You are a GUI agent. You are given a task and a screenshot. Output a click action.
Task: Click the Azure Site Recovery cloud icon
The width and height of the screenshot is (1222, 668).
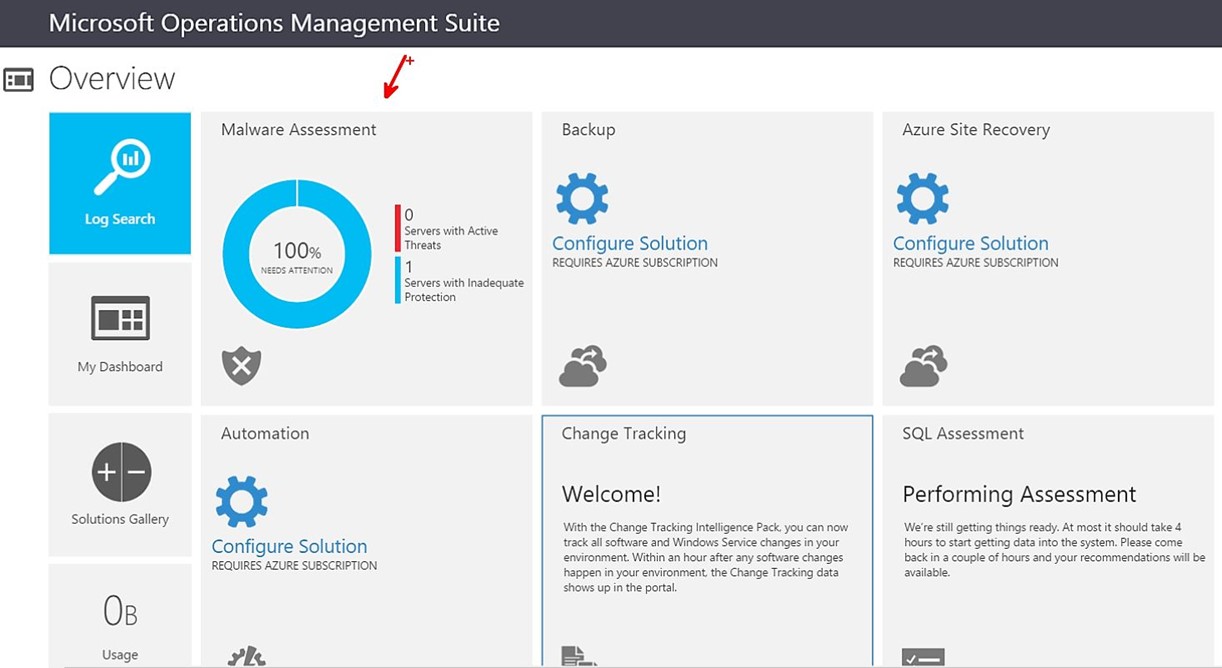coord(923,366)
